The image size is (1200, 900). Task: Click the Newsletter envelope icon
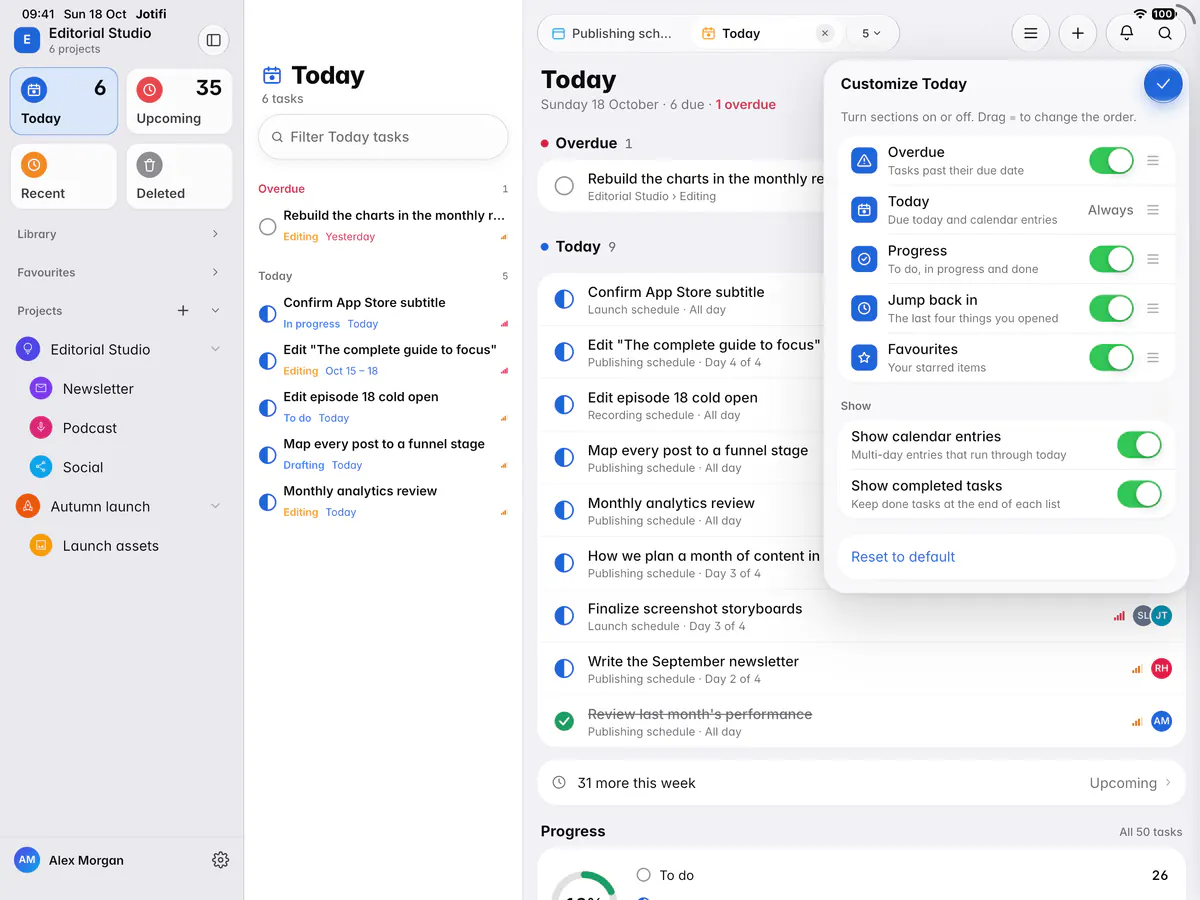tap(41, 389)
